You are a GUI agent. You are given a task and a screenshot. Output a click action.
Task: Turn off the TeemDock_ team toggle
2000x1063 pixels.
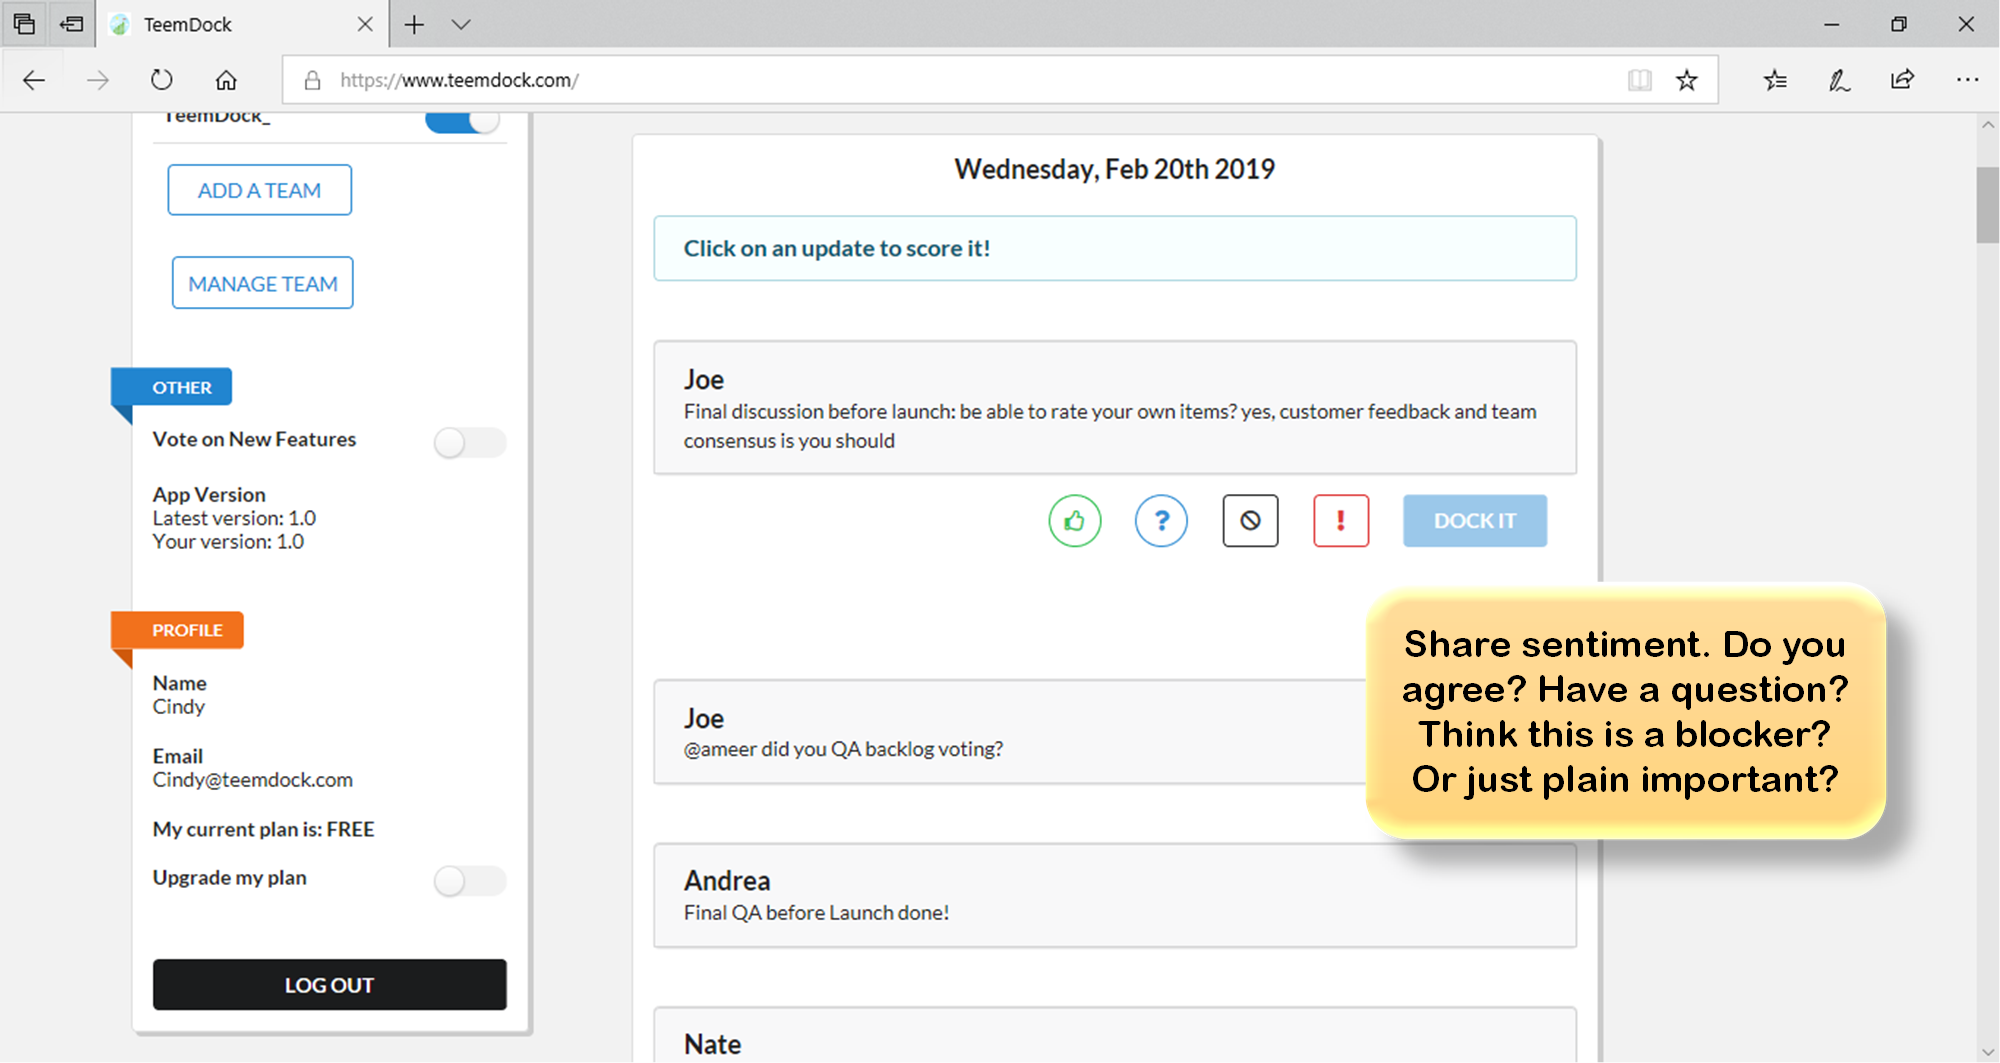pos(462,121)
